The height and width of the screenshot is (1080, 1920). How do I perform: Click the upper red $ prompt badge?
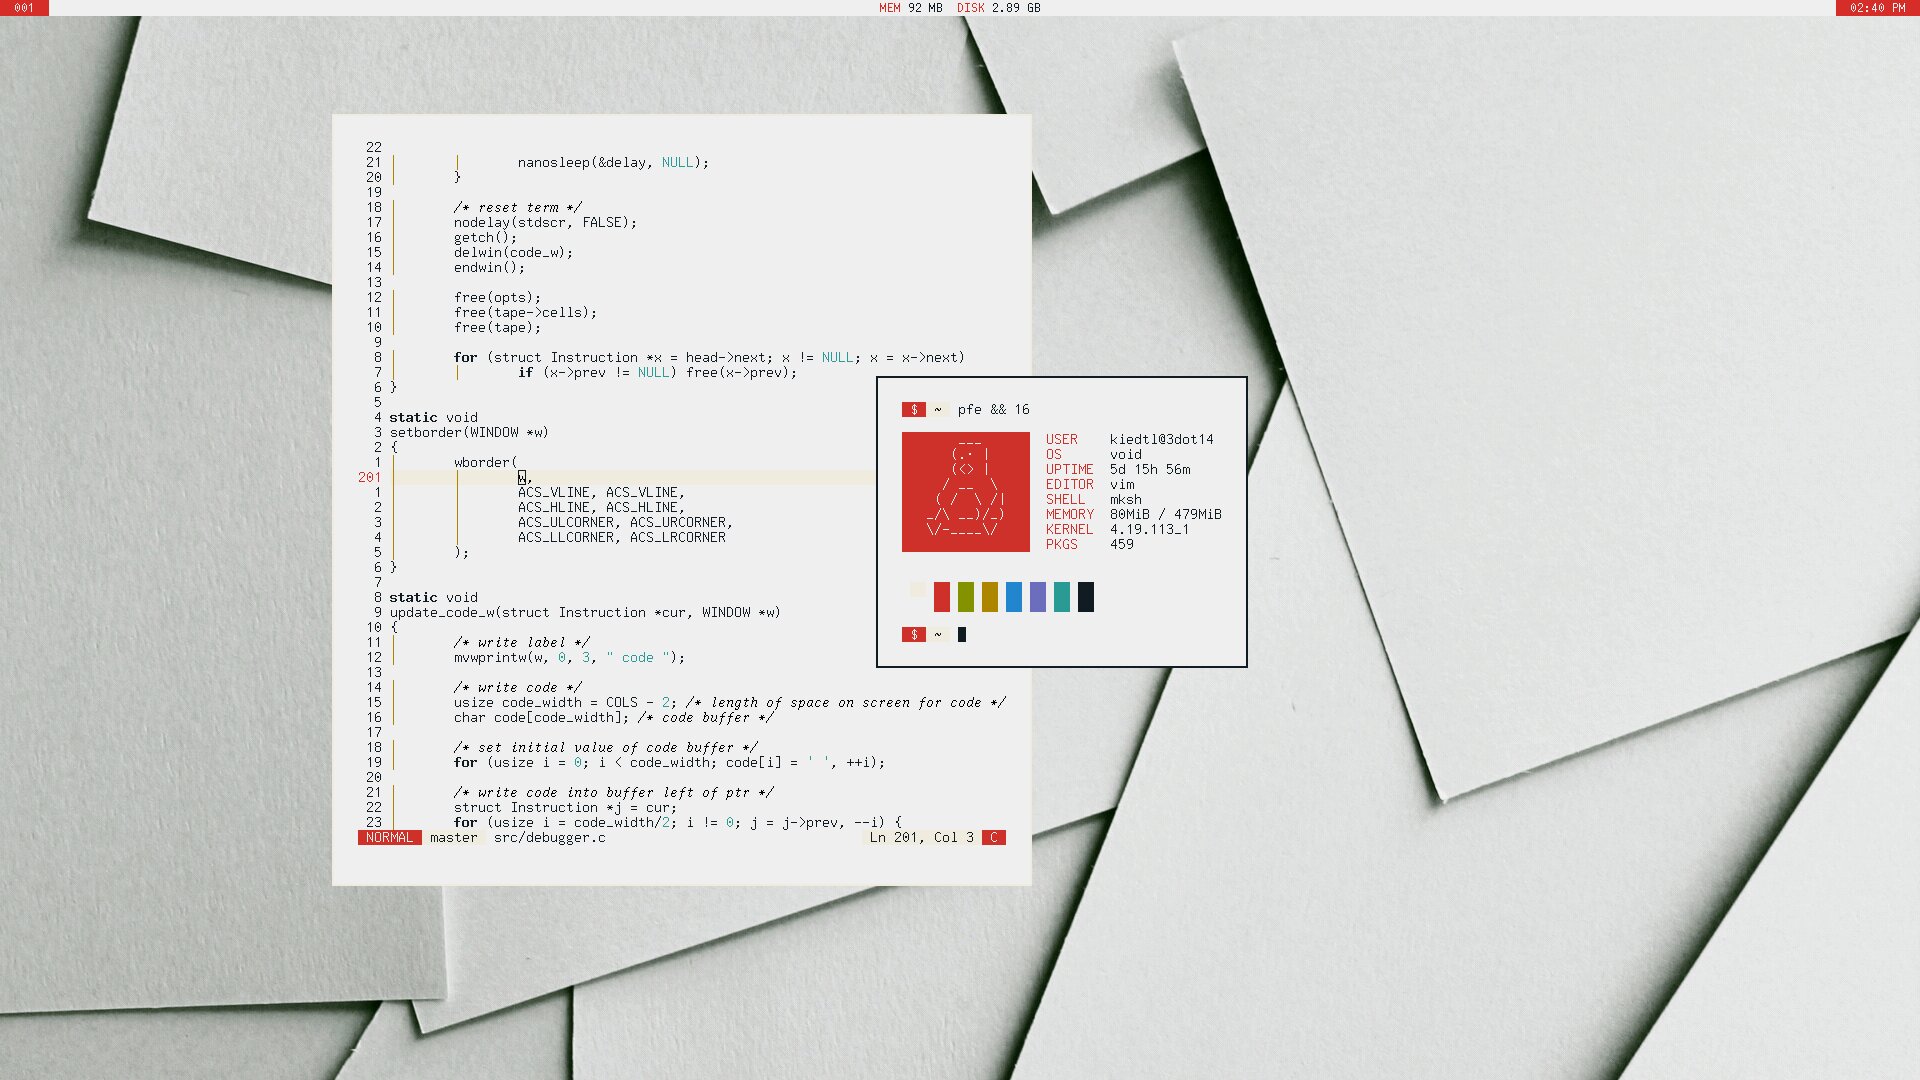pyautogui.click(x=913, y=409)
